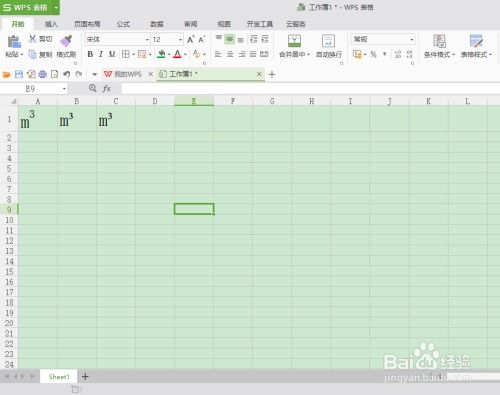The height and width of the screenshot is (395, 500).
Task: Click decrease decimal places icon
Action: click(410, 54)
